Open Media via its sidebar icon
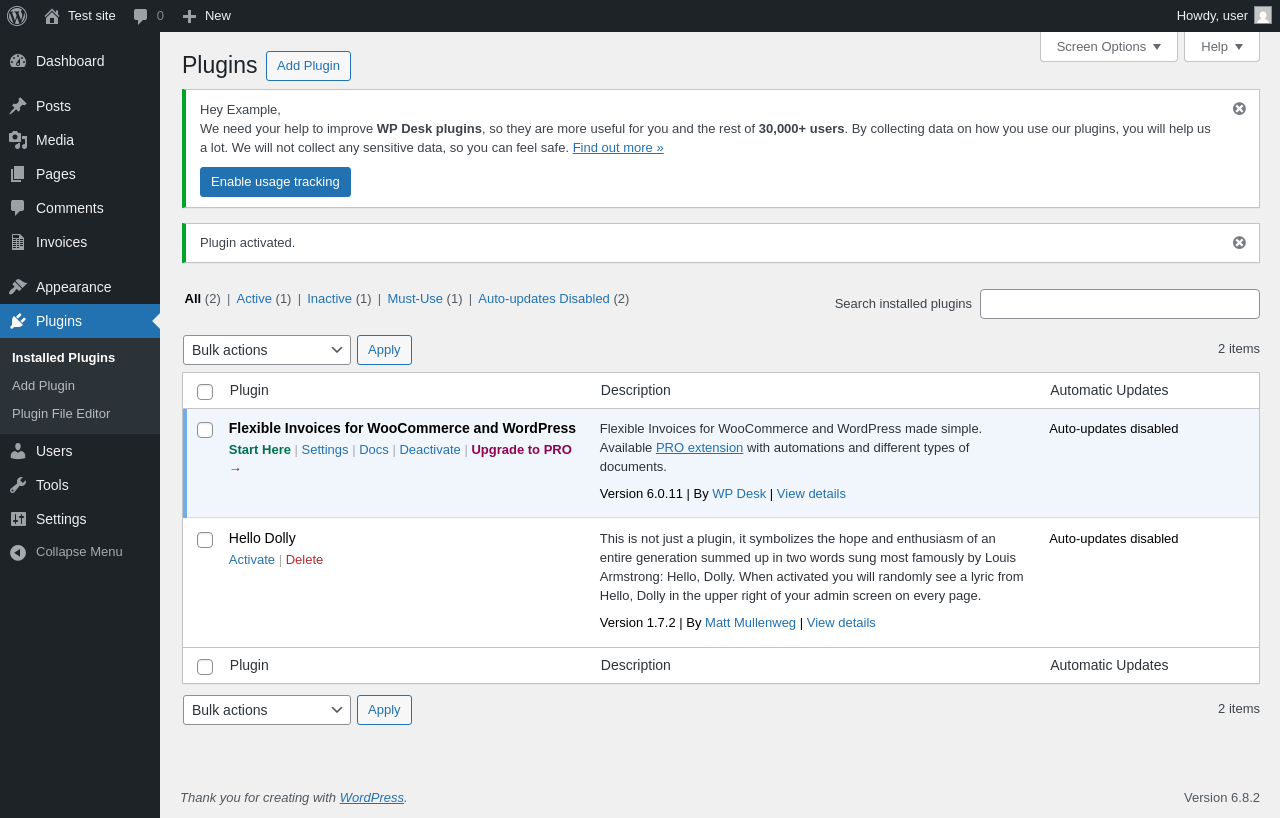Image resolution: width=1280 pixels, height=818 pixels. coord(18,140)
